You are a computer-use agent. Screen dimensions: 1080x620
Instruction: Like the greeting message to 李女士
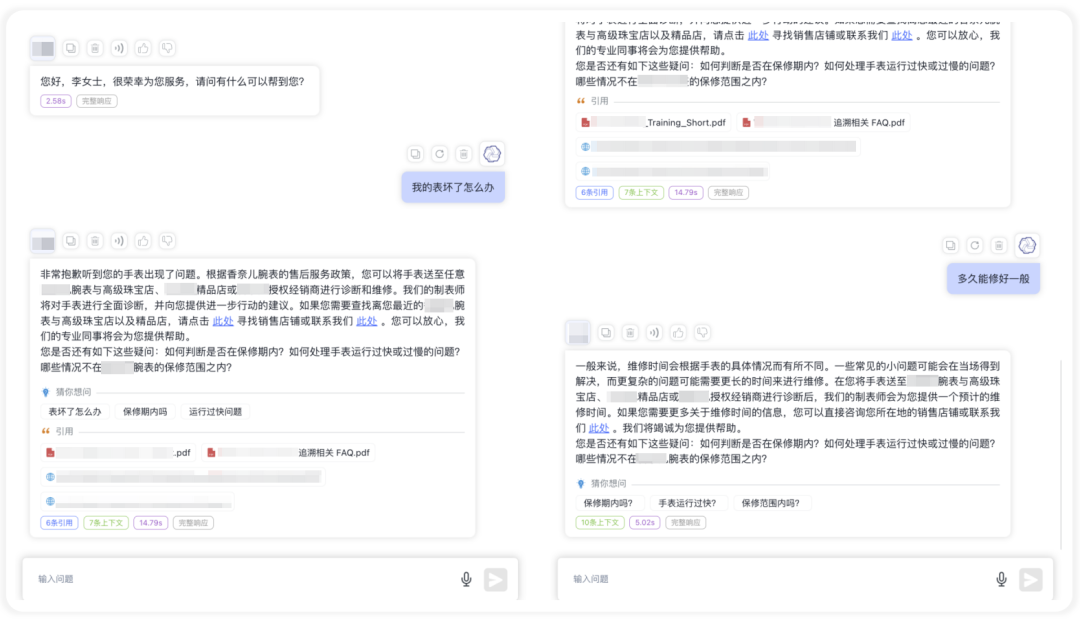(x=143, y=48)
